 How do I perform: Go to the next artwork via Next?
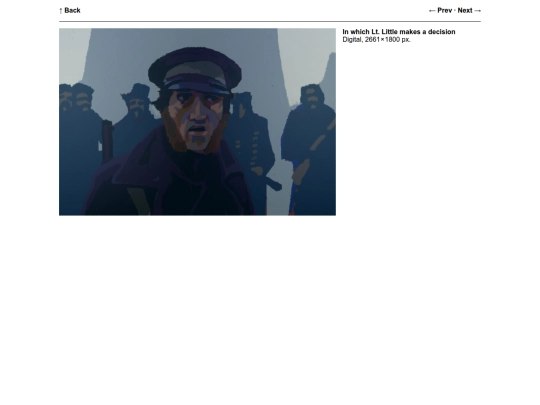pyautogui.click(x=469, y=10)
